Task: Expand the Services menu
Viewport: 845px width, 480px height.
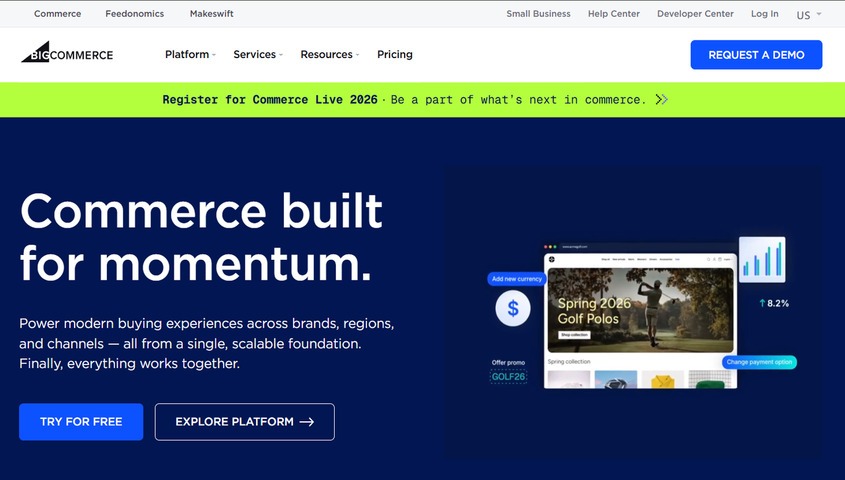Action: [258, 54]
